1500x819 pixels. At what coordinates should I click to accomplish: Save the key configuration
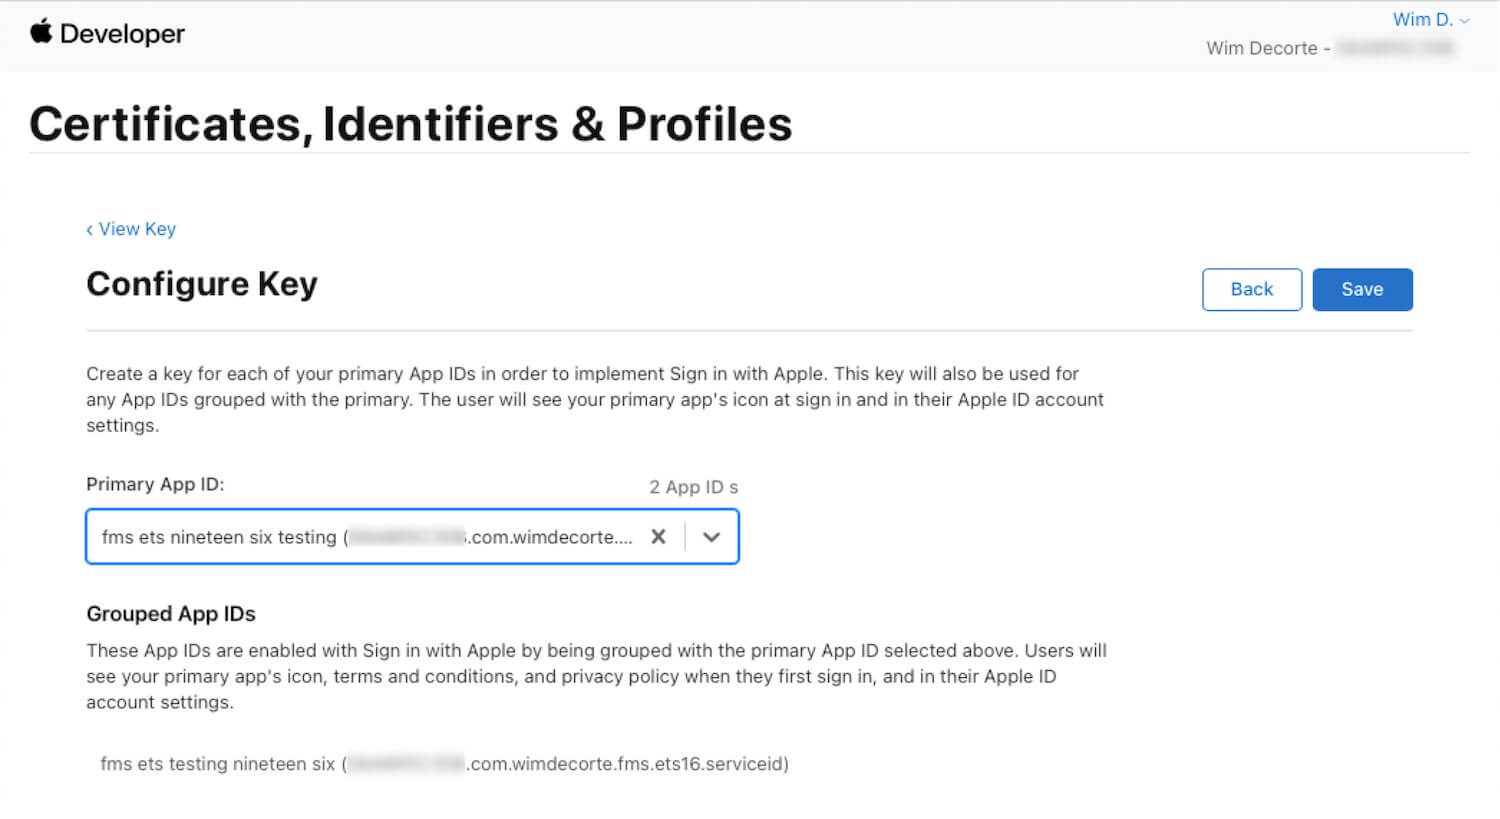click(1362, 289)
